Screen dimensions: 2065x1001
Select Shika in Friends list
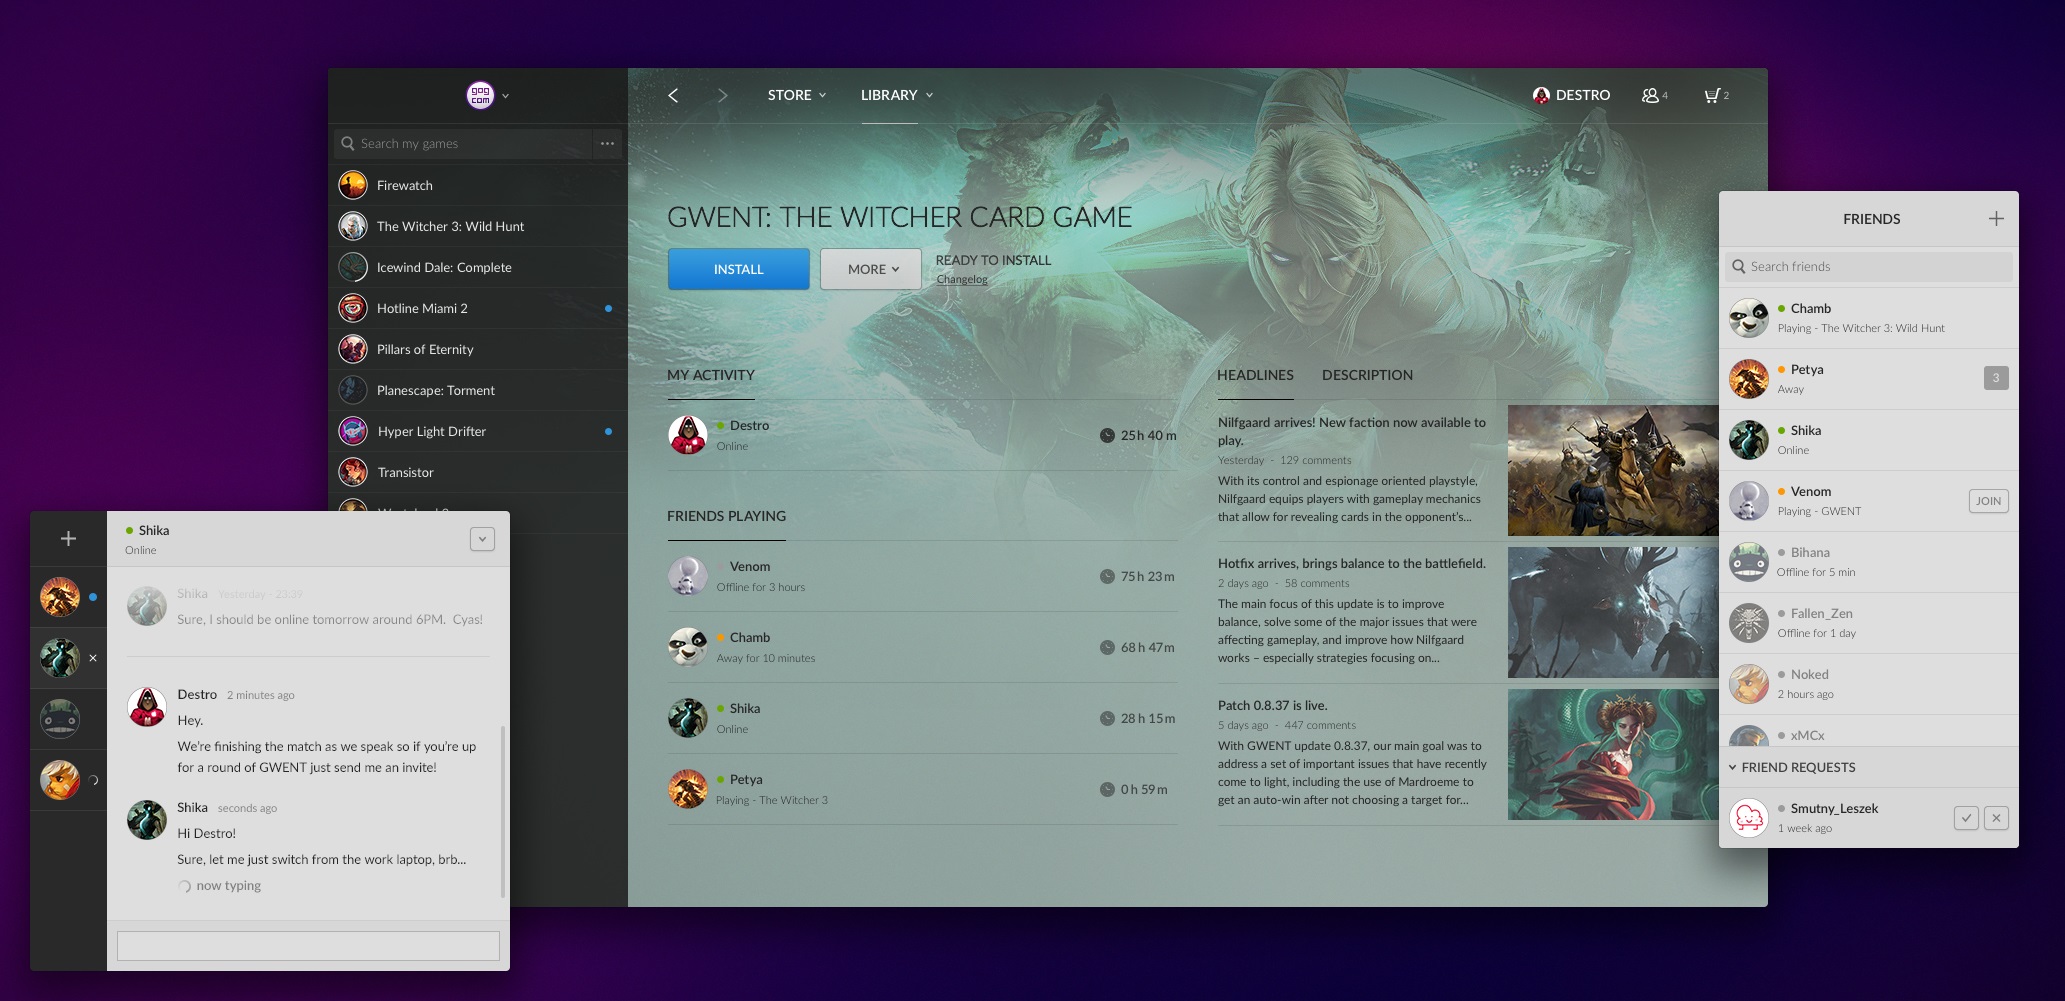coord(1869,440)
